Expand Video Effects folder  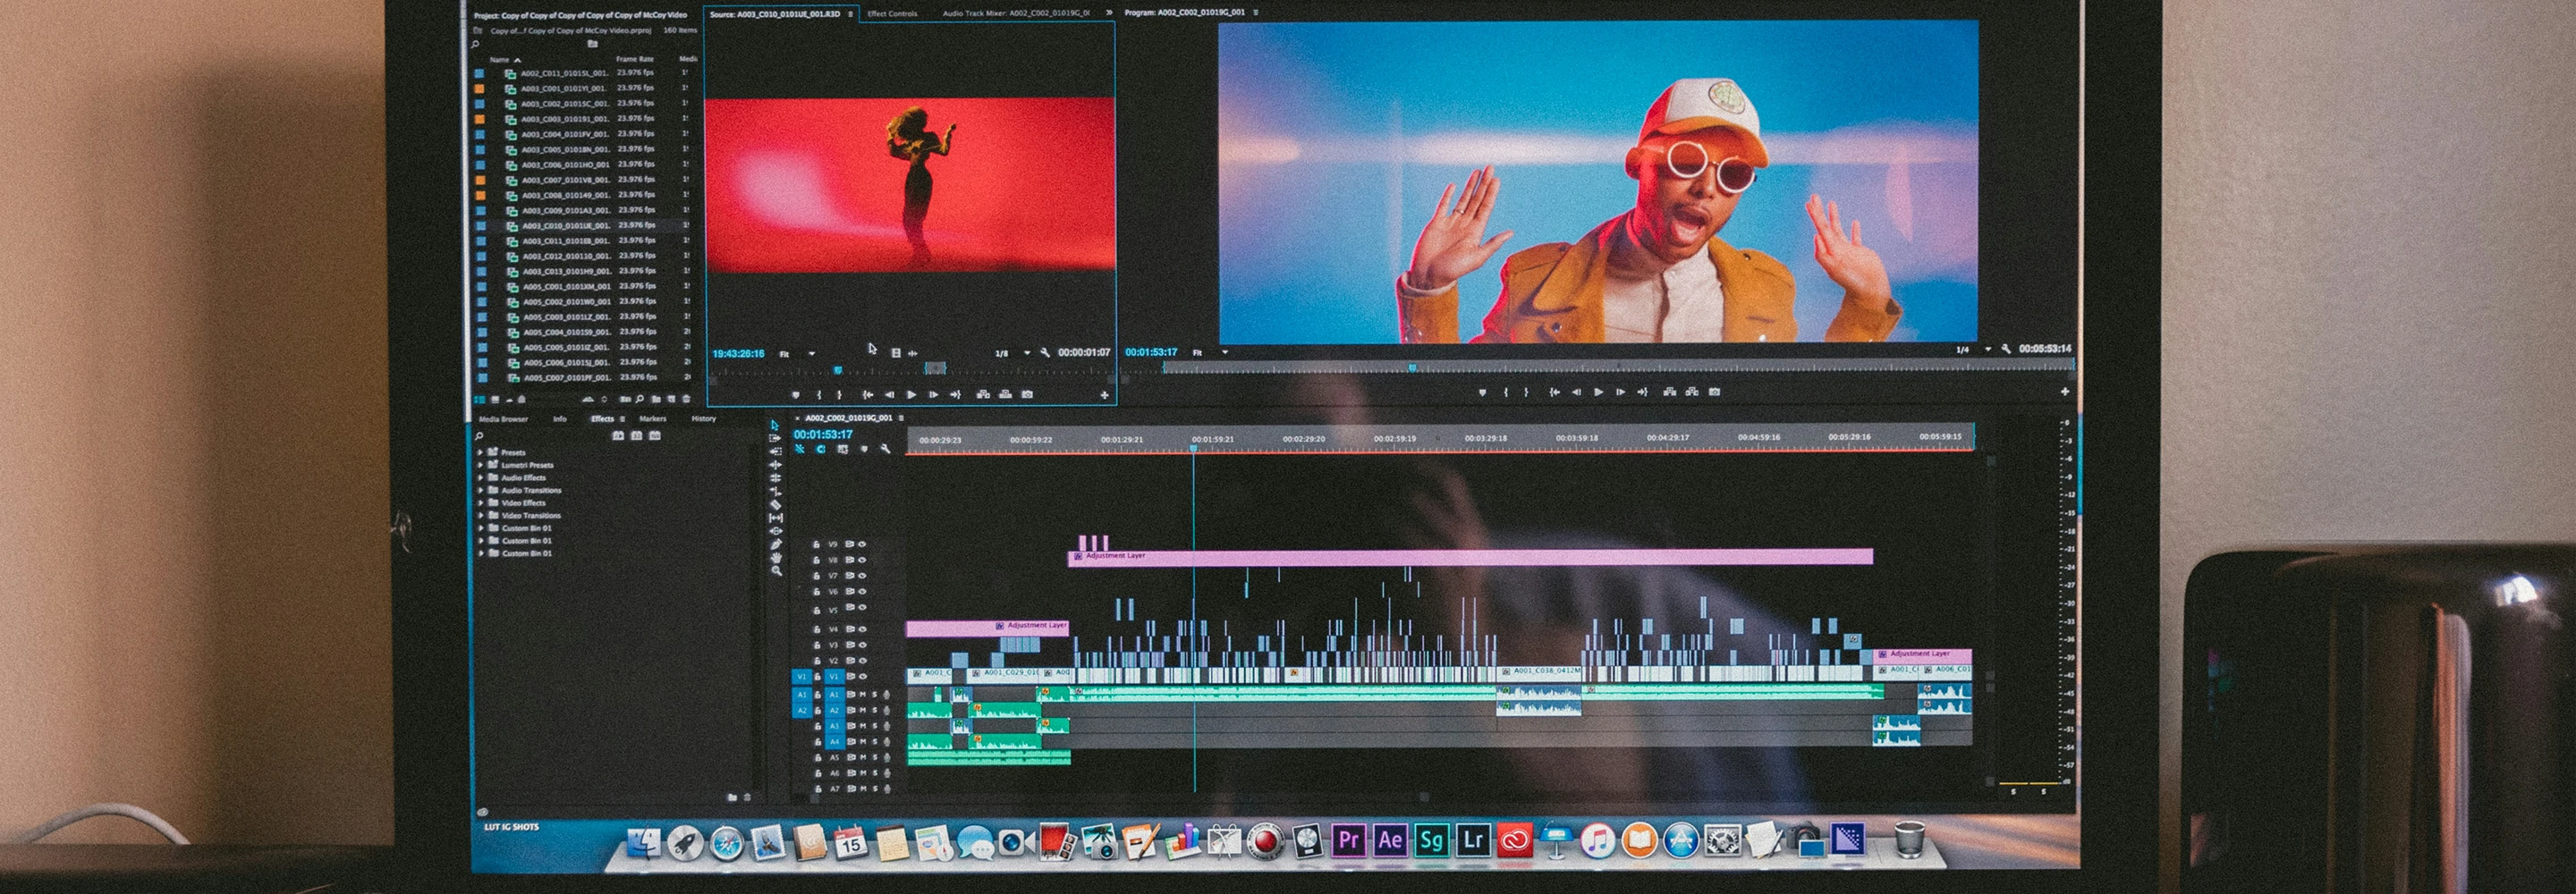tap(480, 503)
